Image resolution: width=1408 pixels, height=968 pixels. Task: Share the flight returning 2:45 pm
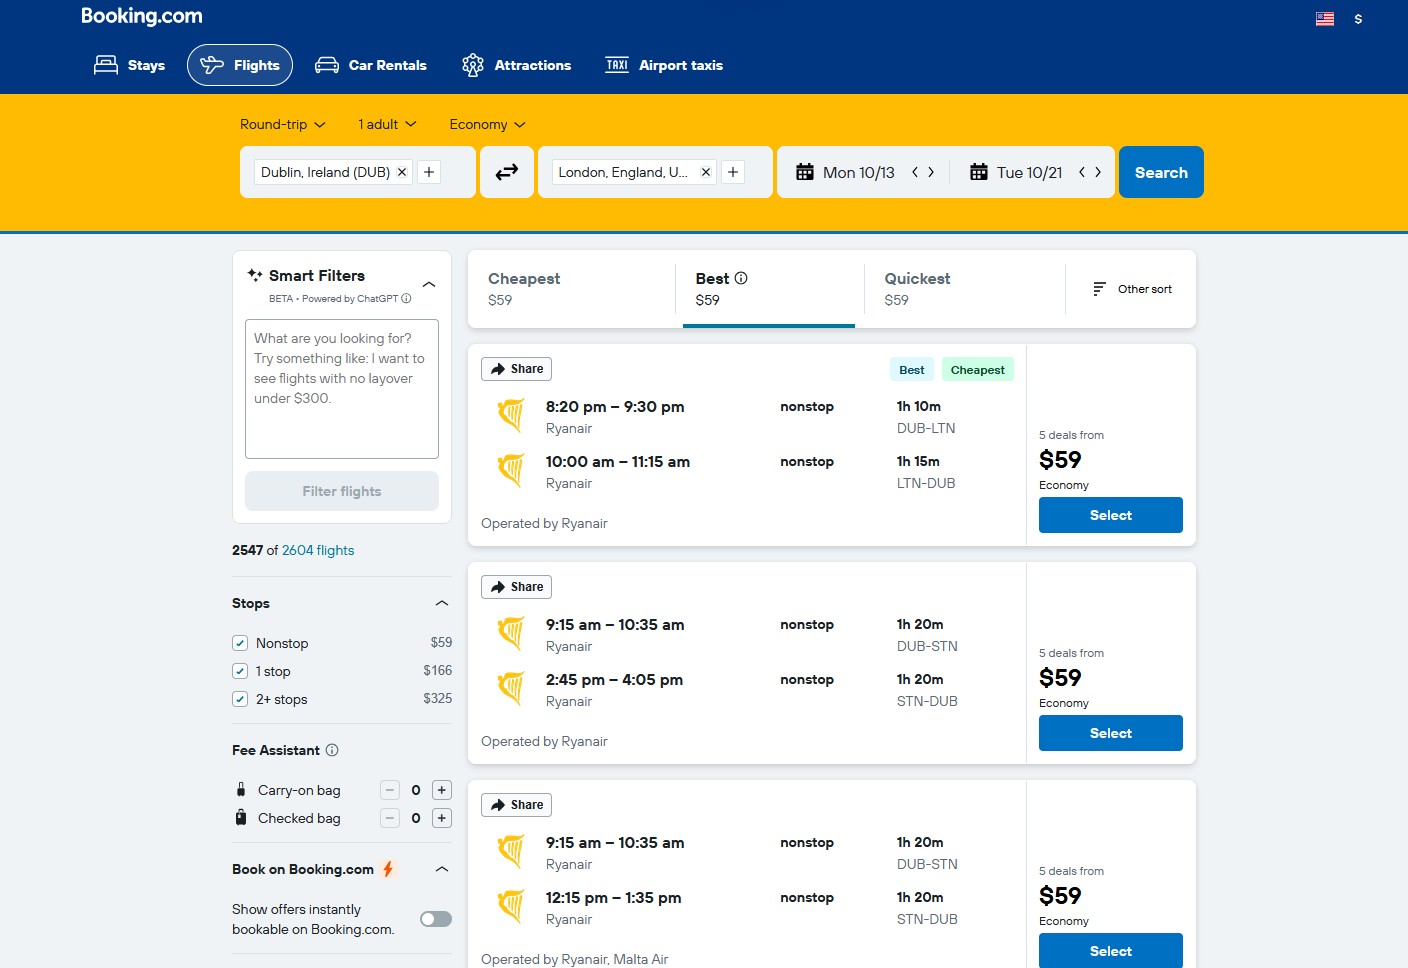coord(516,587)
